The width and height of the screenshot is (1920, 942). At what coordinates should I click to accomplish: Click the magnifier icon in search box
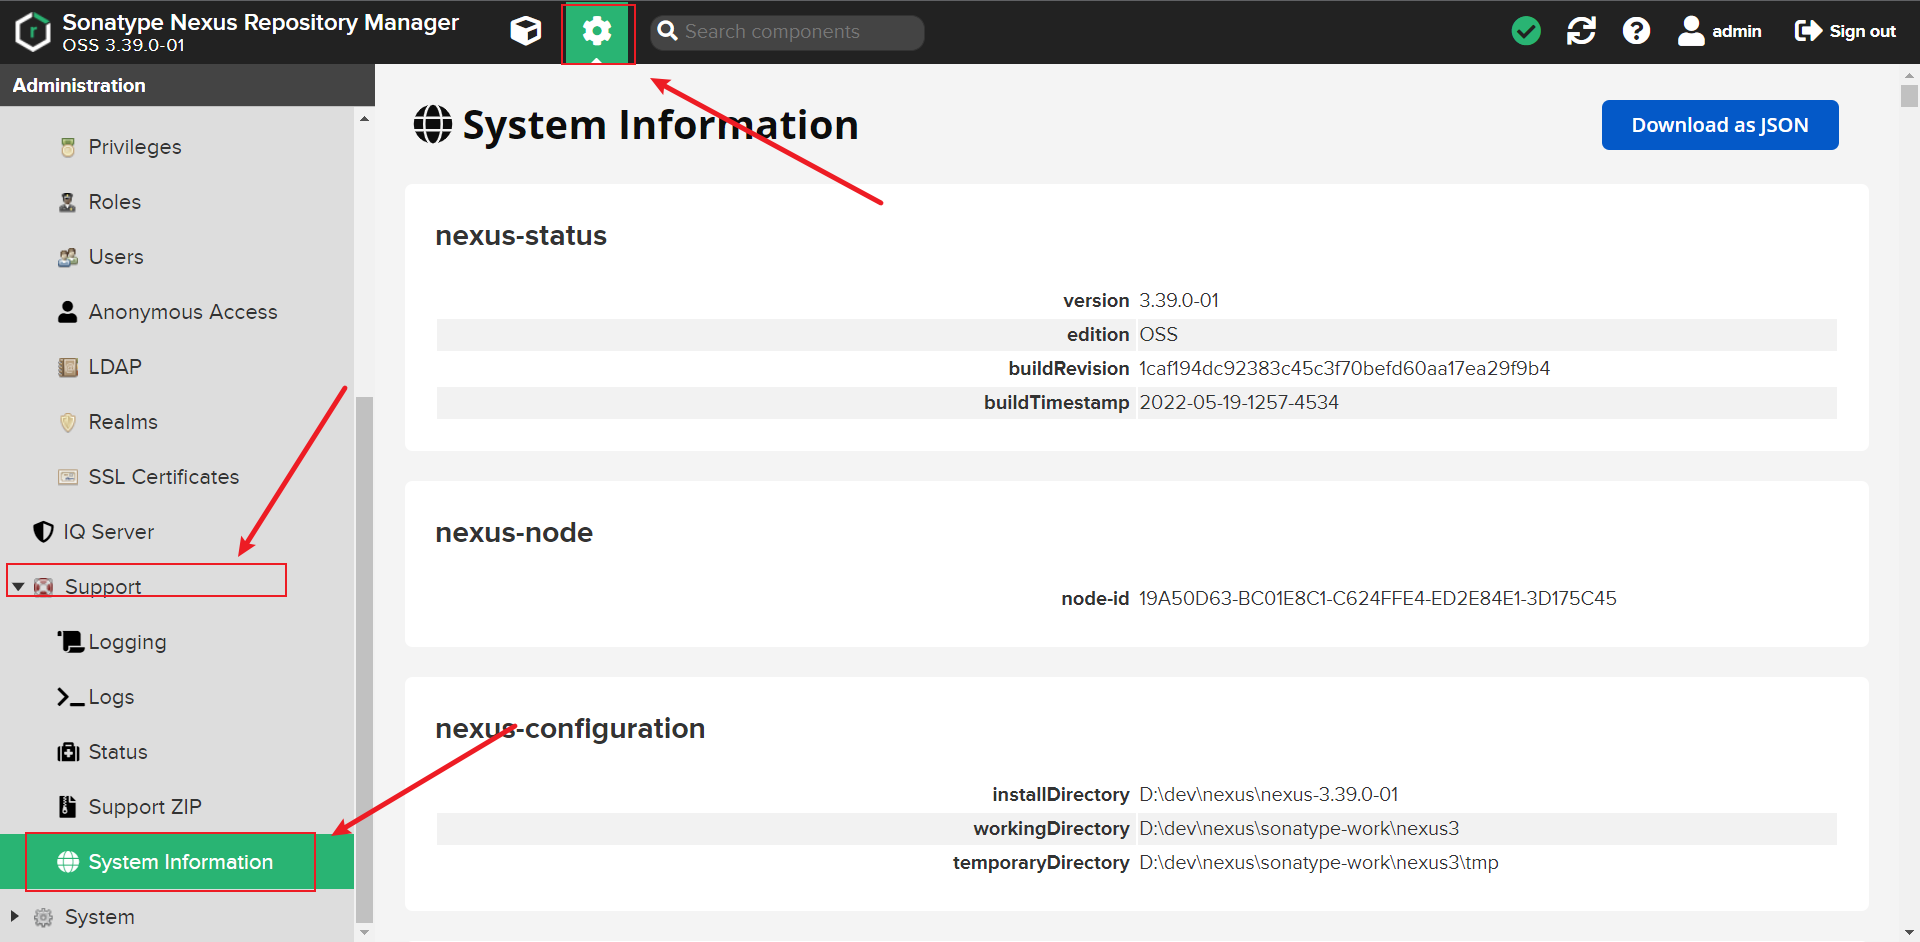coord(668,31)
